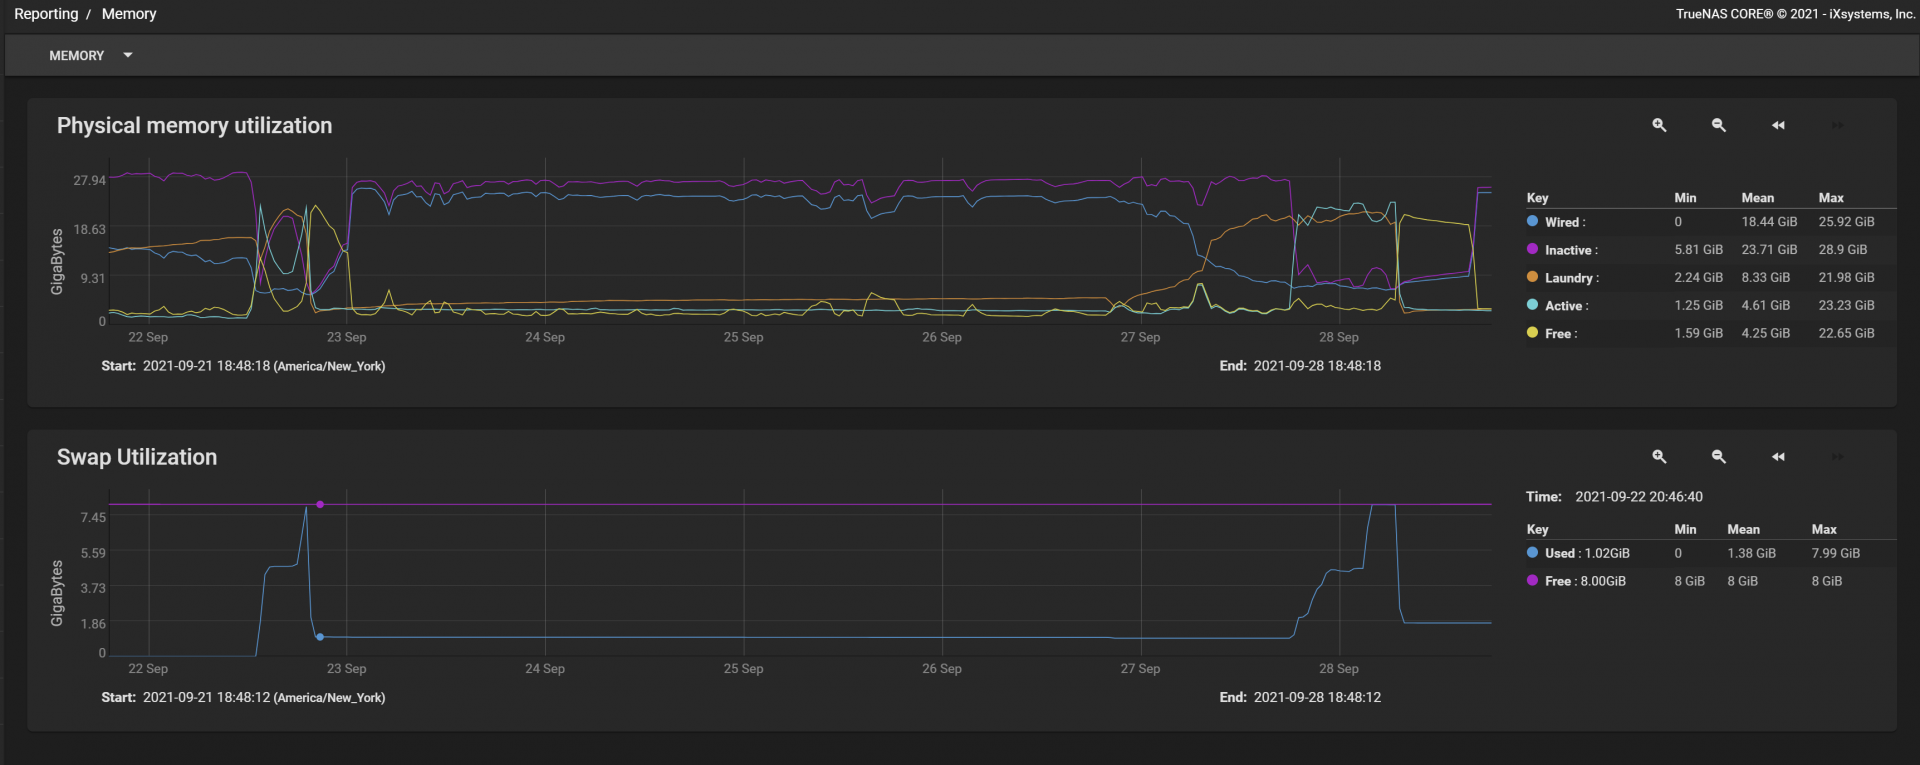Select the 'Inactive :' legend label
Screen dimensions: 1920x765
(x=1571, y=250)
